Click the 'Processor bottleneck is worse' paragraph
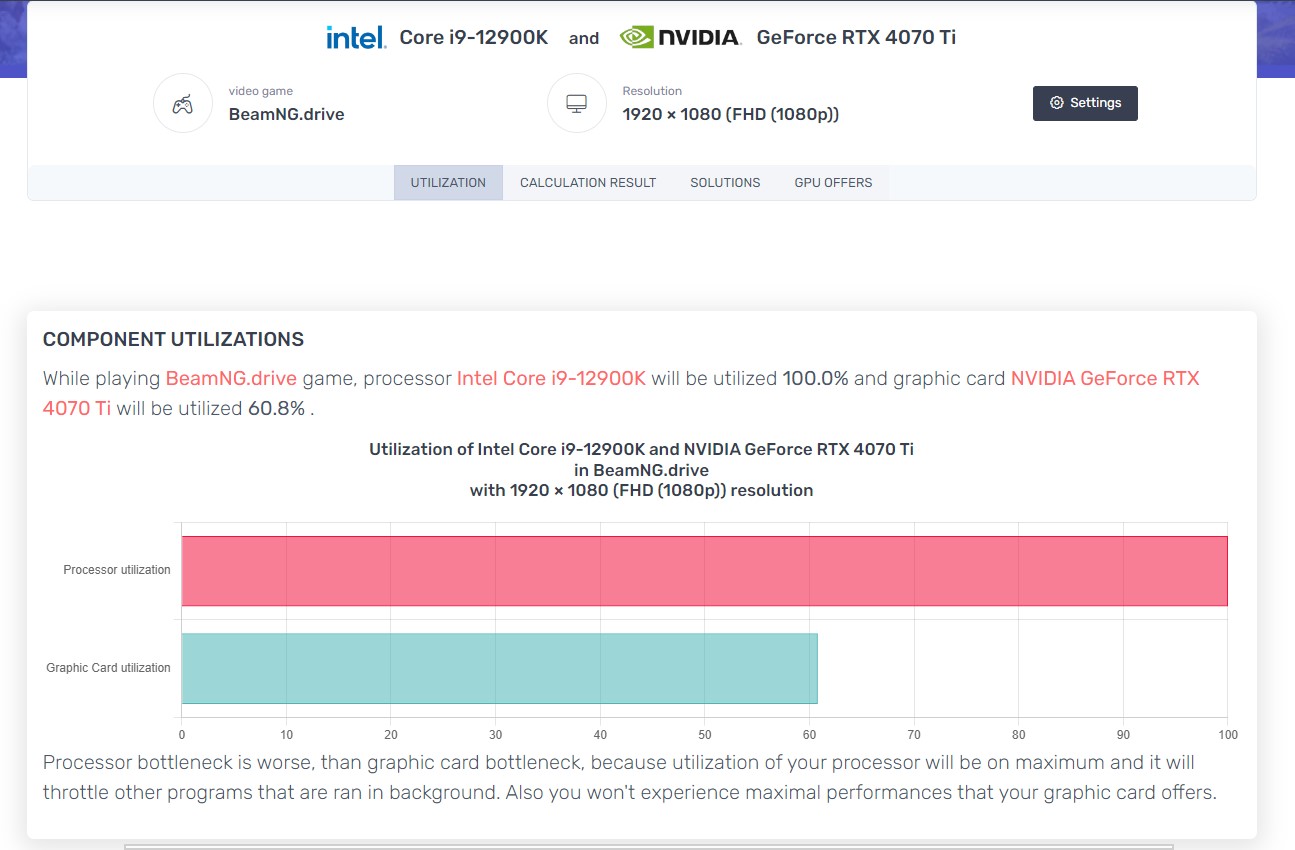The height and width of the screenshot is (850, 1295). point(629,778)
